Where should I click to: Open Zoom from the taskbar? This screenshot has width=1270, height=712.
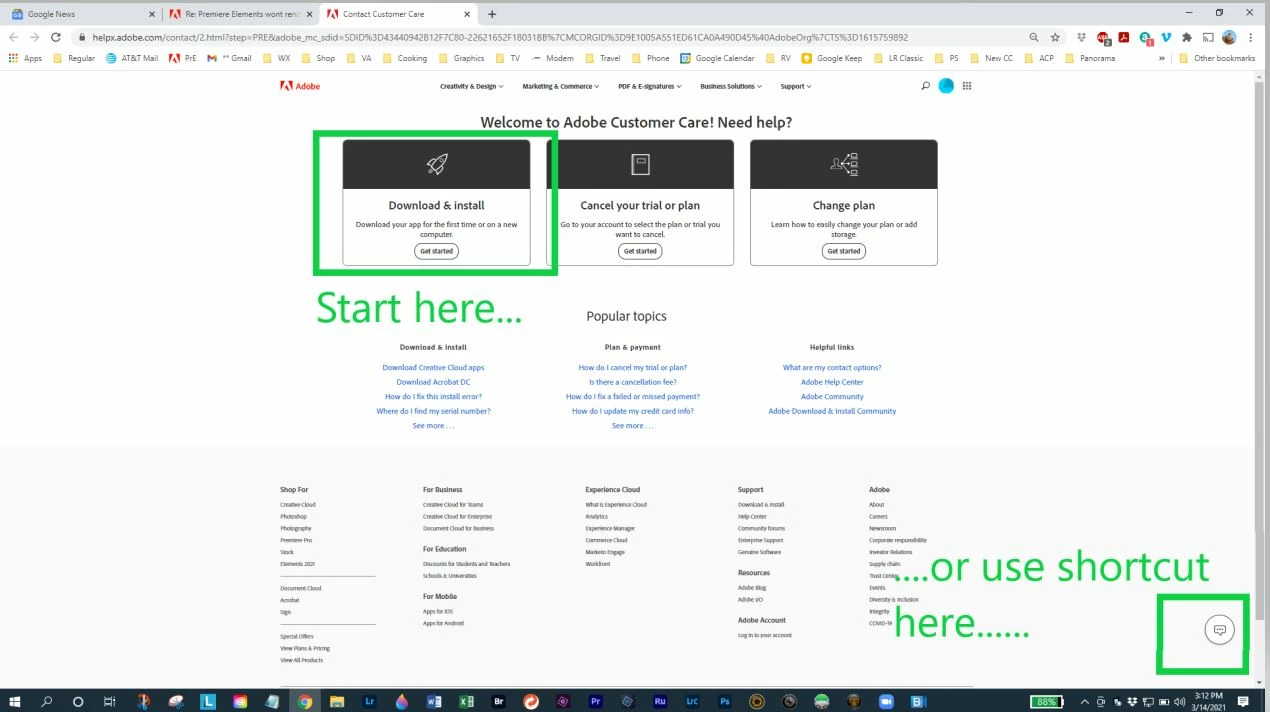click(886, 702)
